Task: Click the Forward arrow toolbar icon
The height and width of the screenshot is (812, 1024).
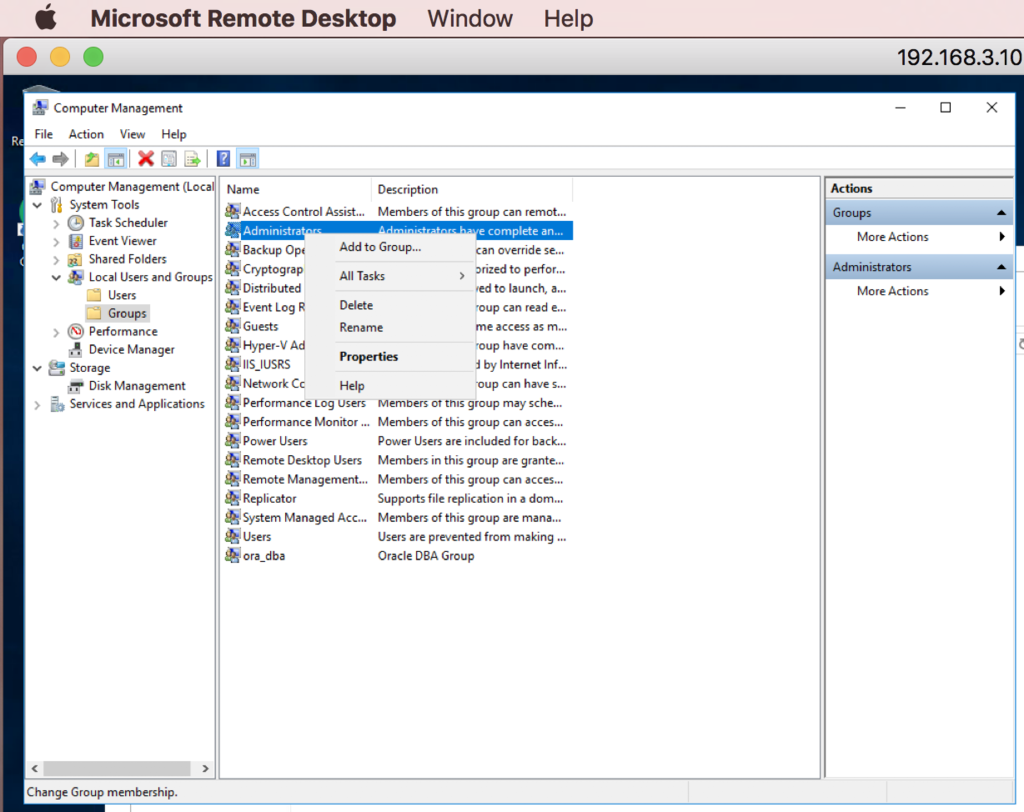Action: [61, 159]
